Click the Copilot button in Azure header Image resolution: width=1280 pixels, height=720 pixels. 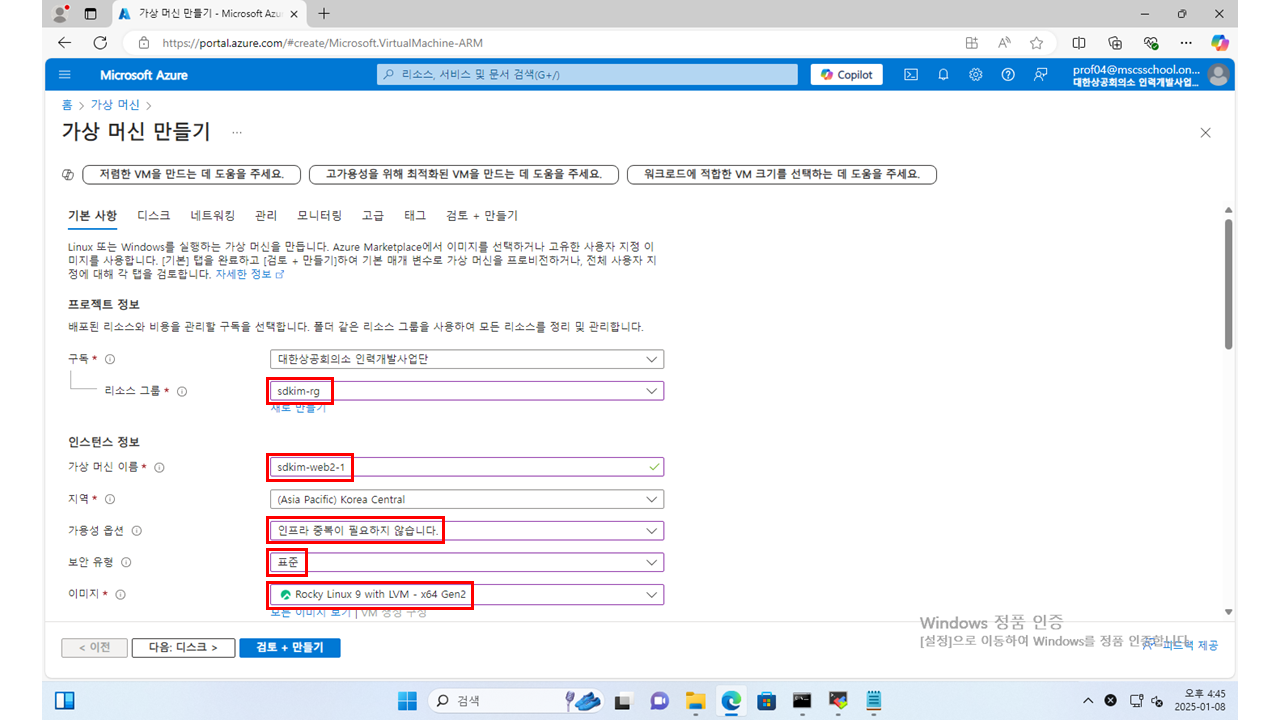(x=847, y=75)
